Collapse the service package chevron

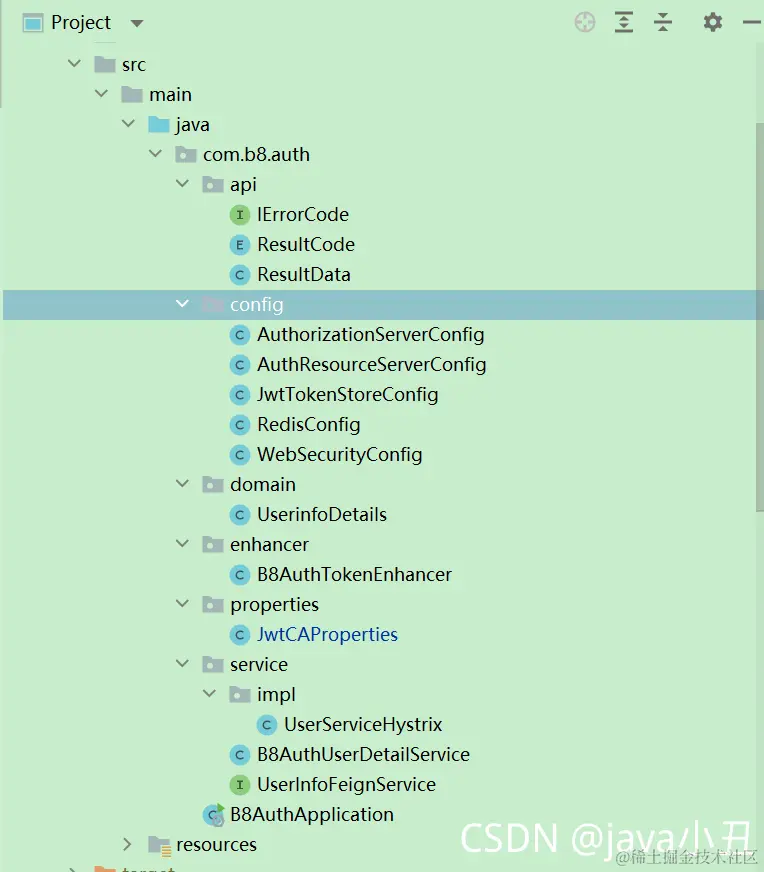tap(182, 663)
